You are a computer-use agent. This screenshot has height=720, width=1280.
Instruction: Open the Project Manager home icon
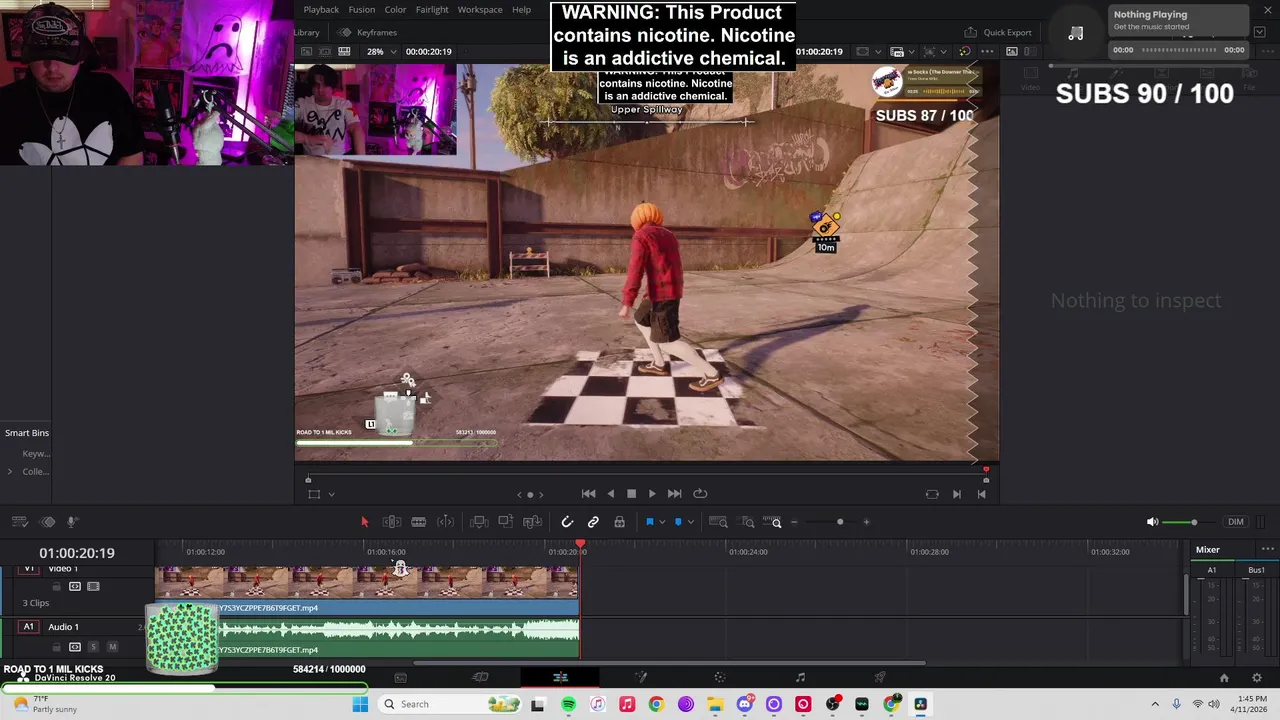point(1224,678)
